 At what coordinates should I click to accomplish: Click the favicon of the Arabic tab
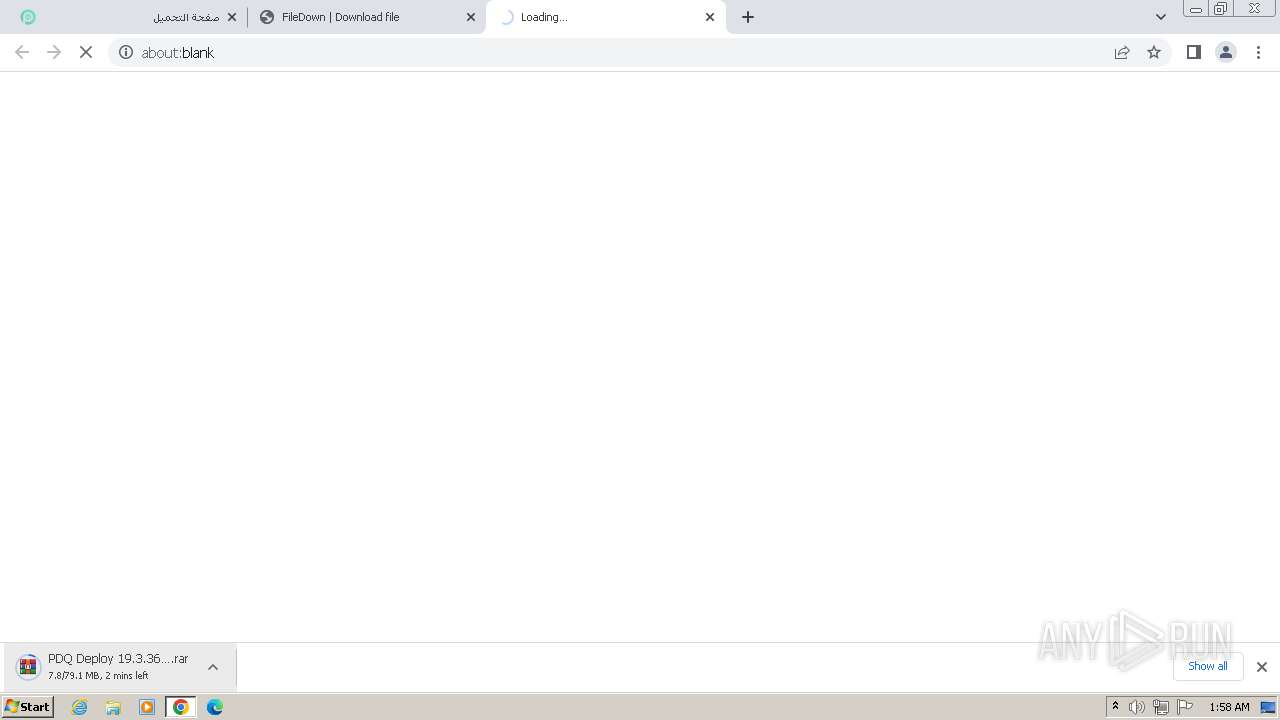pos(28,17)
